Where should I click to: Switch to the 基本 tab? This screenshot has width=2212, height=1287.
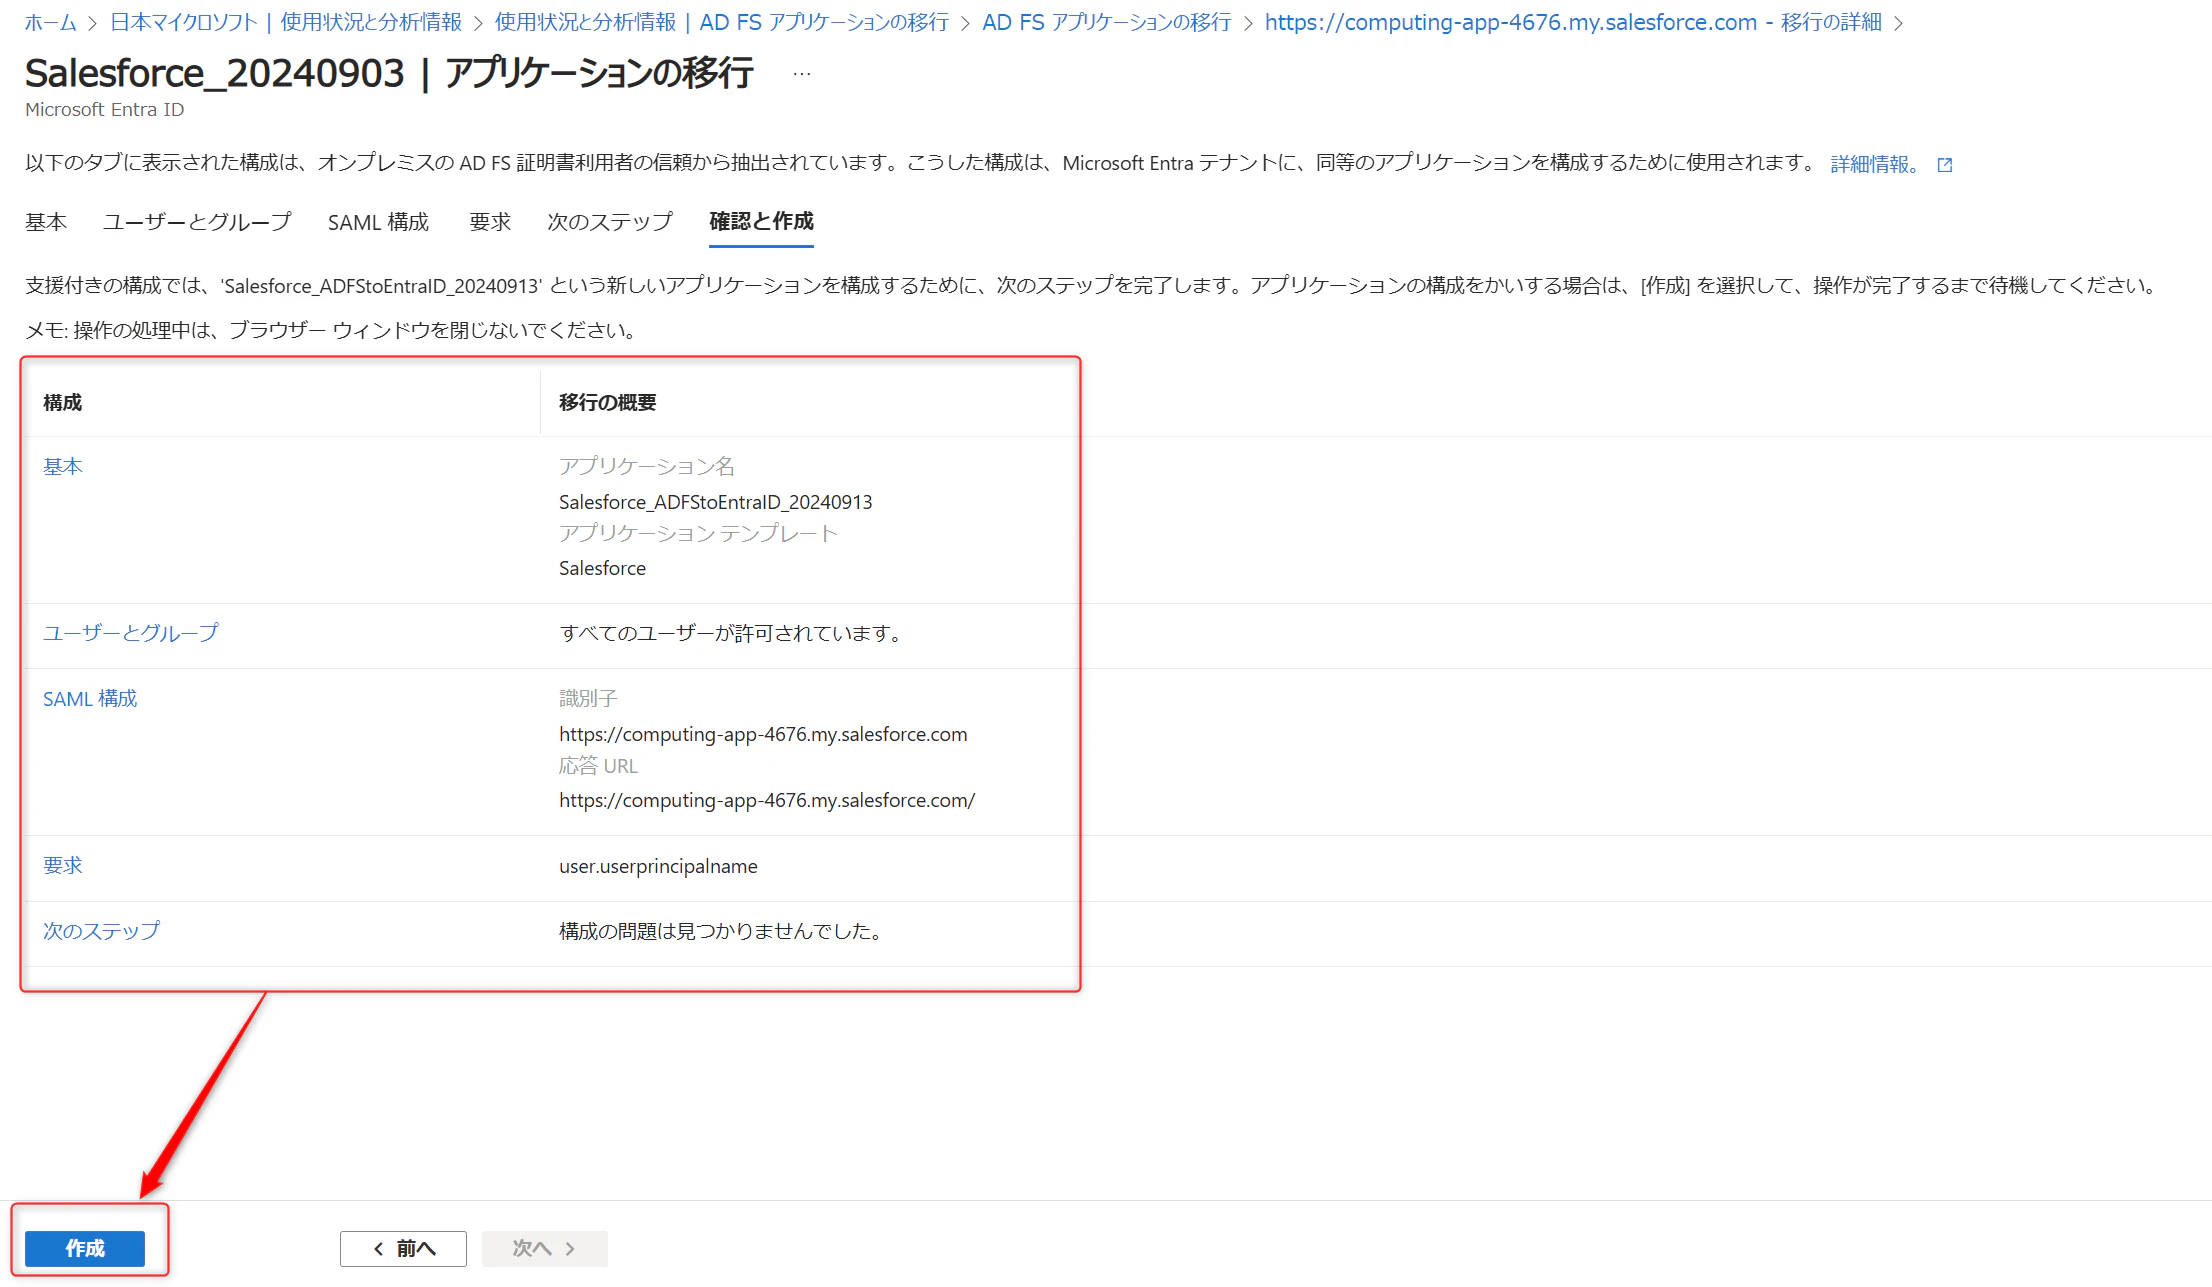click(46, 222)
